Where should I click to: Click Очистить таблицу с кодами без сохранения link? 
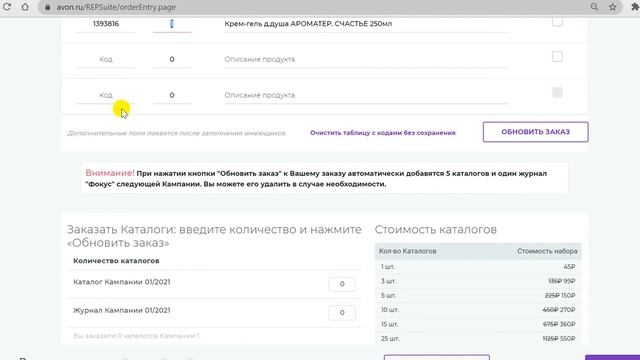click(x=383, y=133)
